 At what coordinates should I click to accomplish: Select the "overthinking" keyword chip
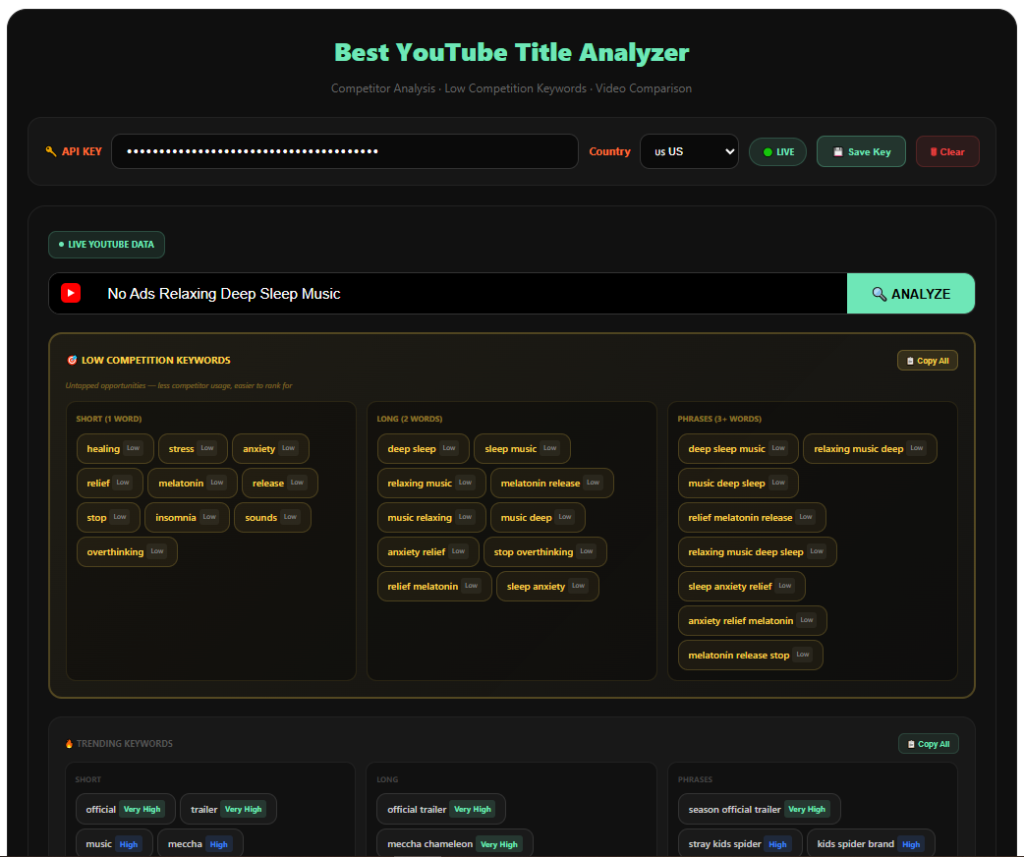(127, 552)
